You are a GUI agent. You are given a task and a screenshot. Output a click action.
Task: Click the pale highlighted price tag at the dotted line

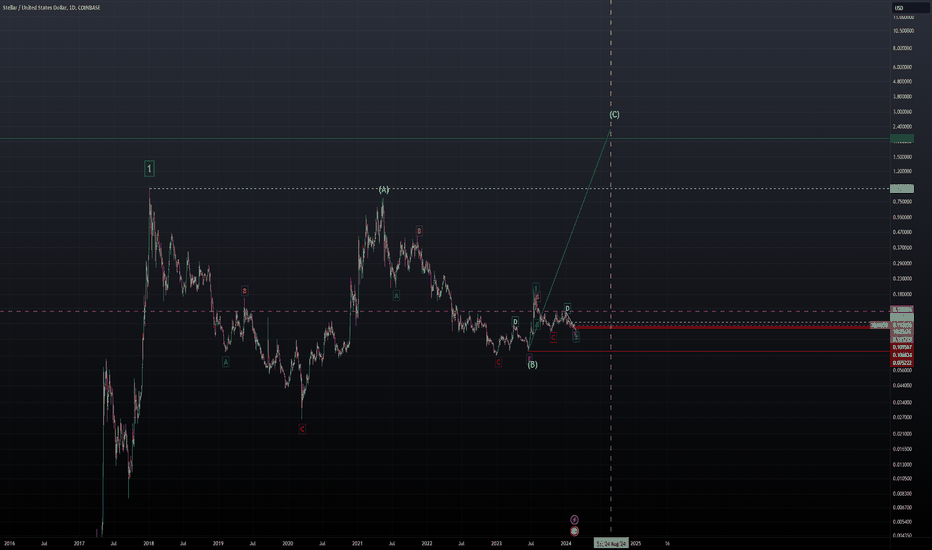click(902, 189)
